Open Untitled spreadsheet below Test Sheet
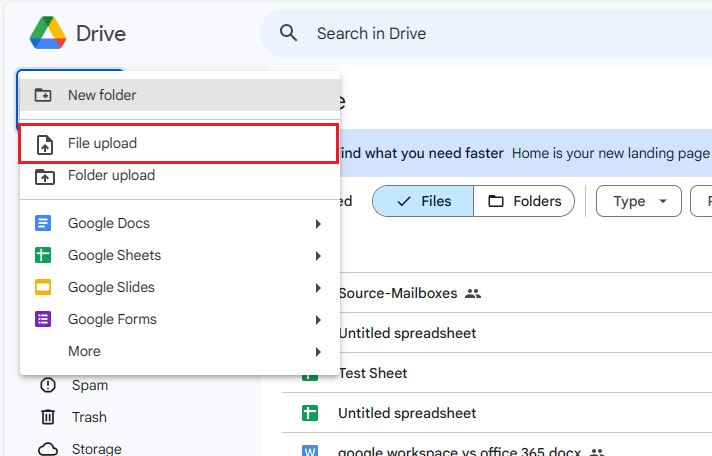 click(407, 413)
